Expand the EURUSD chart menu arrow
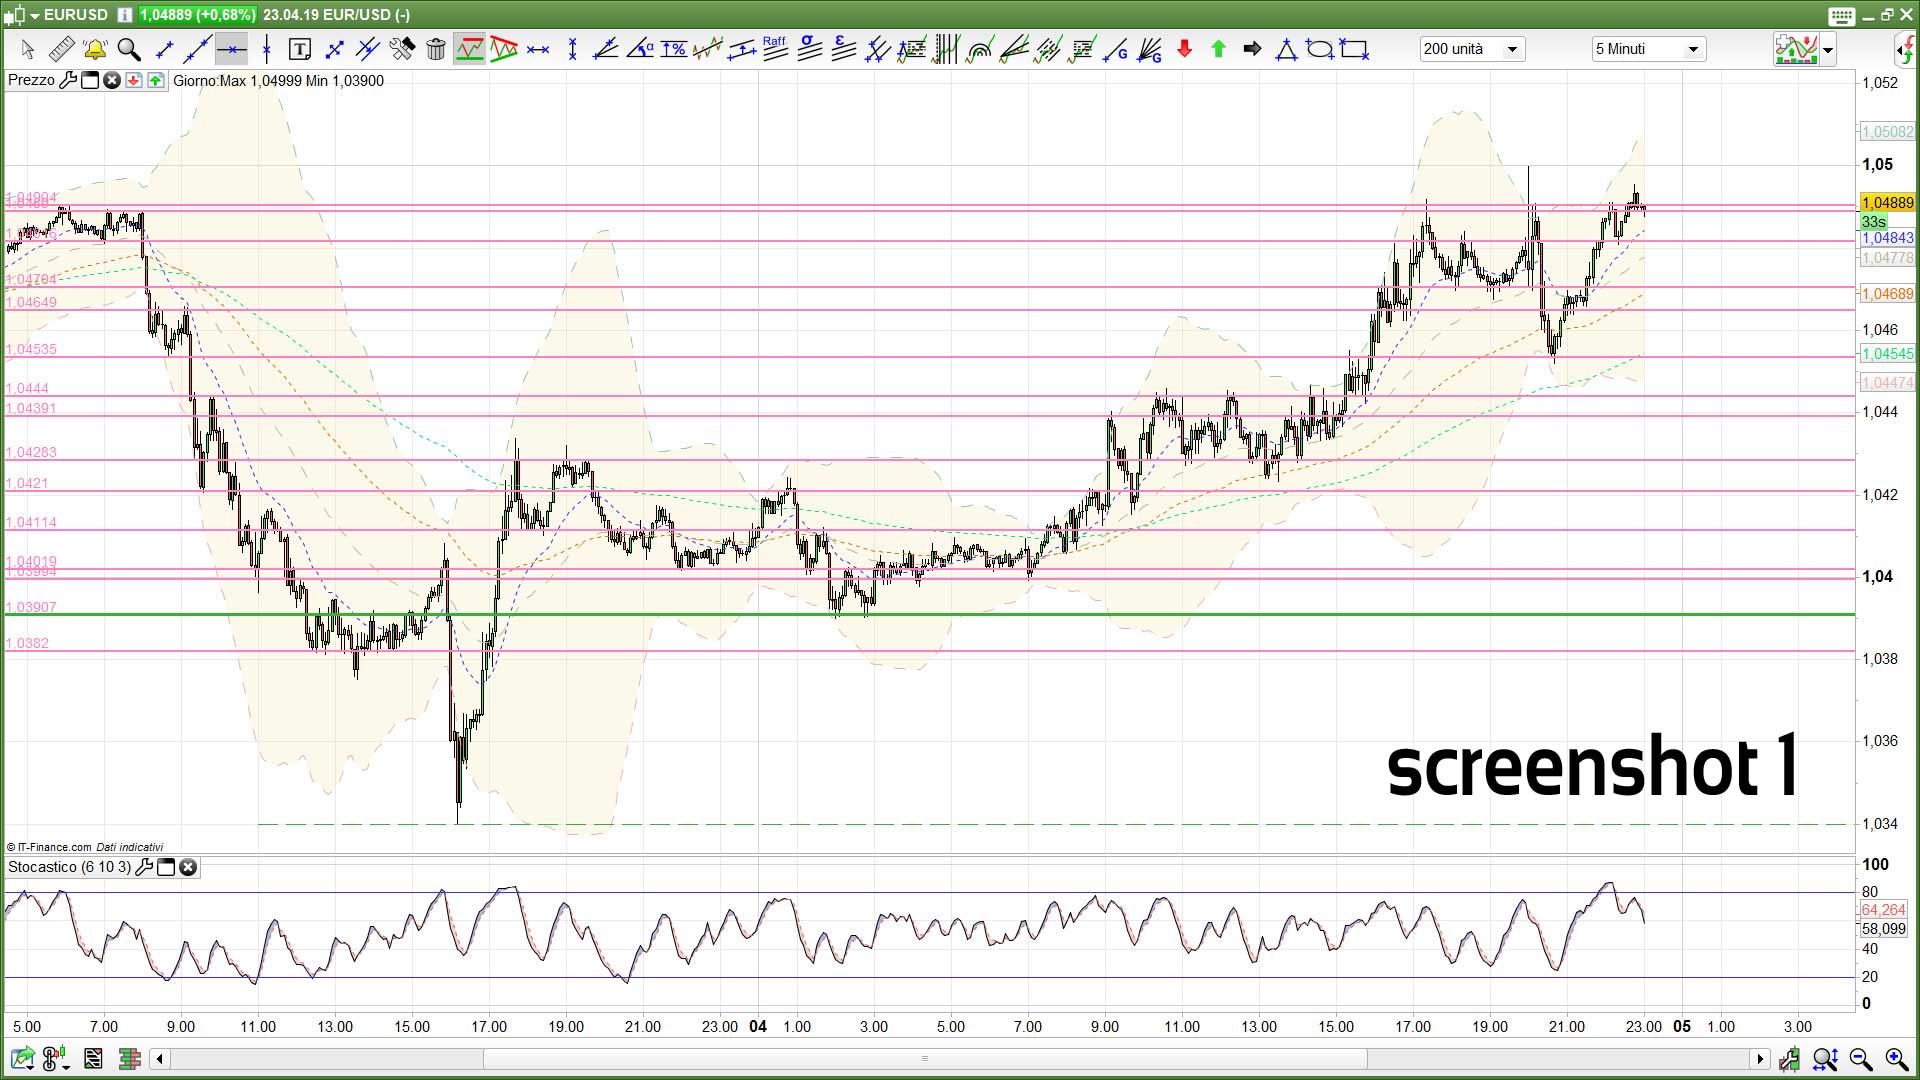Viewport: 1920px width, 1080px height. (35, 15)
